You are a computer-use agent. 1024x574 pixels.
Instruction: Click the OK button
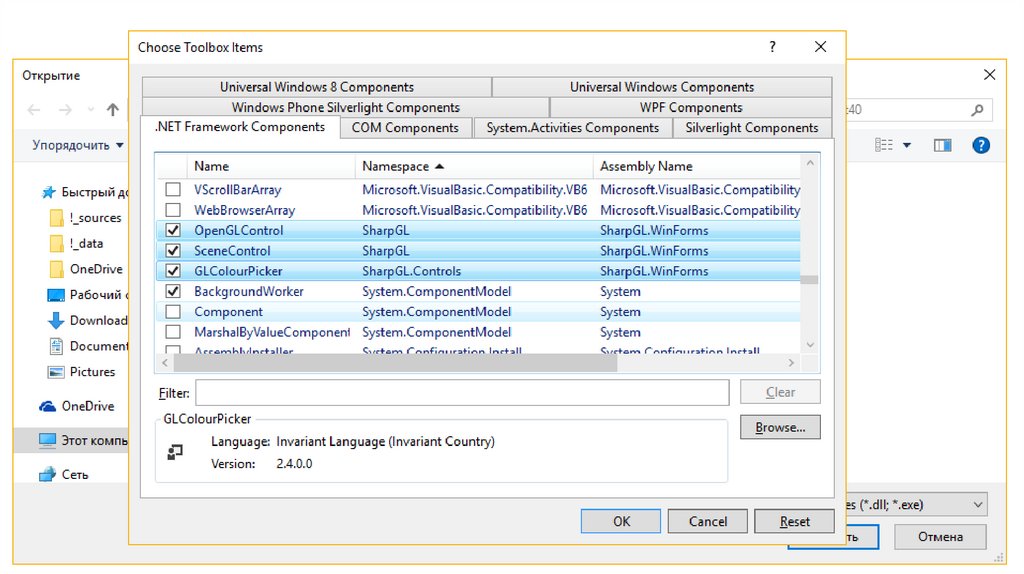(x=621, y=521)
